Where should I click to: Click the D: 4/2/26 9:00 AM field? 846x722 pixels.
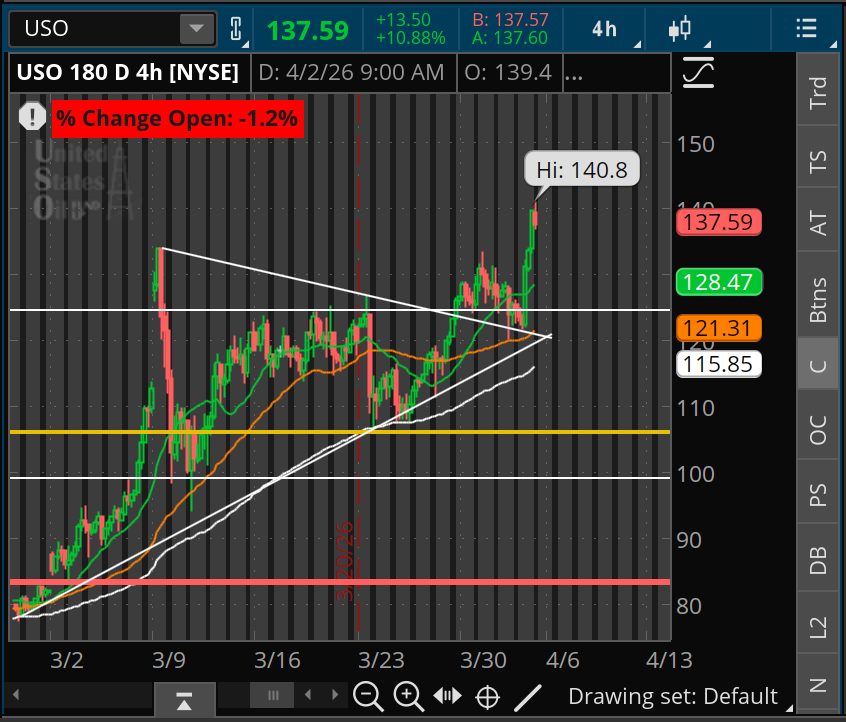[351, 72]
